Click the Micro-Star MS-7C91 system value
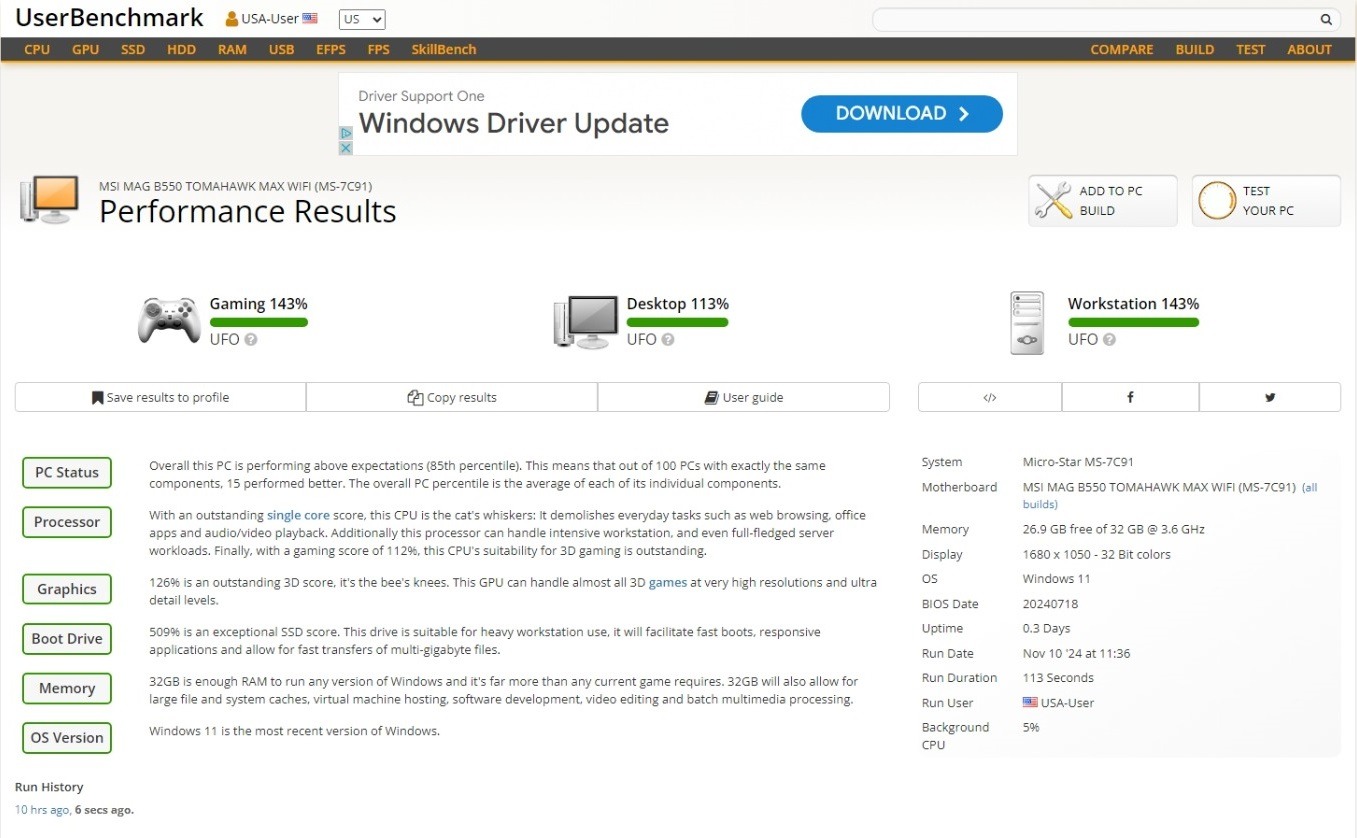 tap(1078, 462)
